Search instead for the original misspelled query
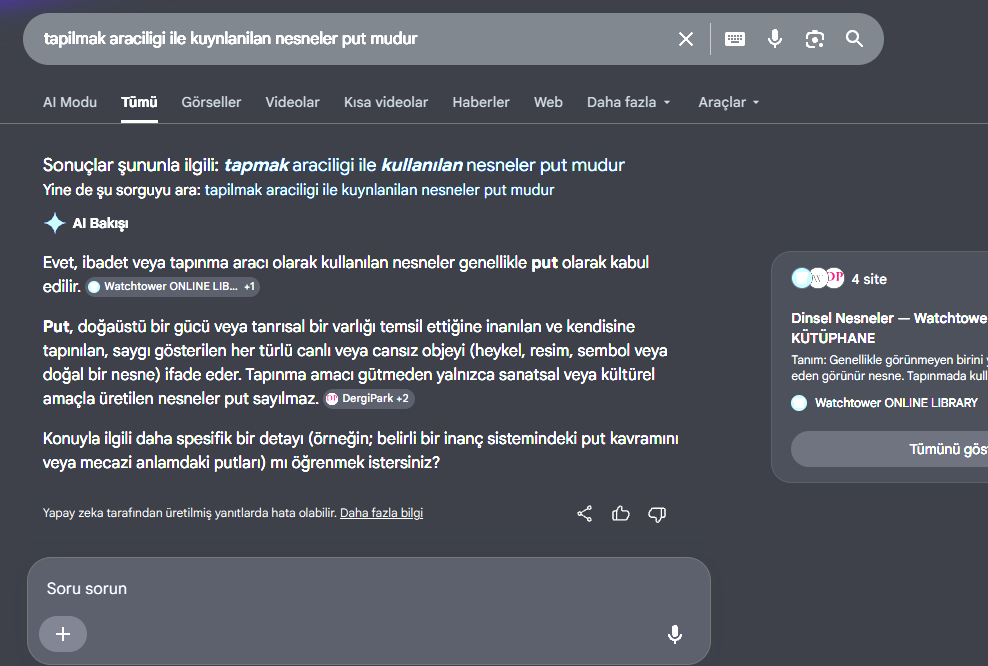 (x=379, y=190)
